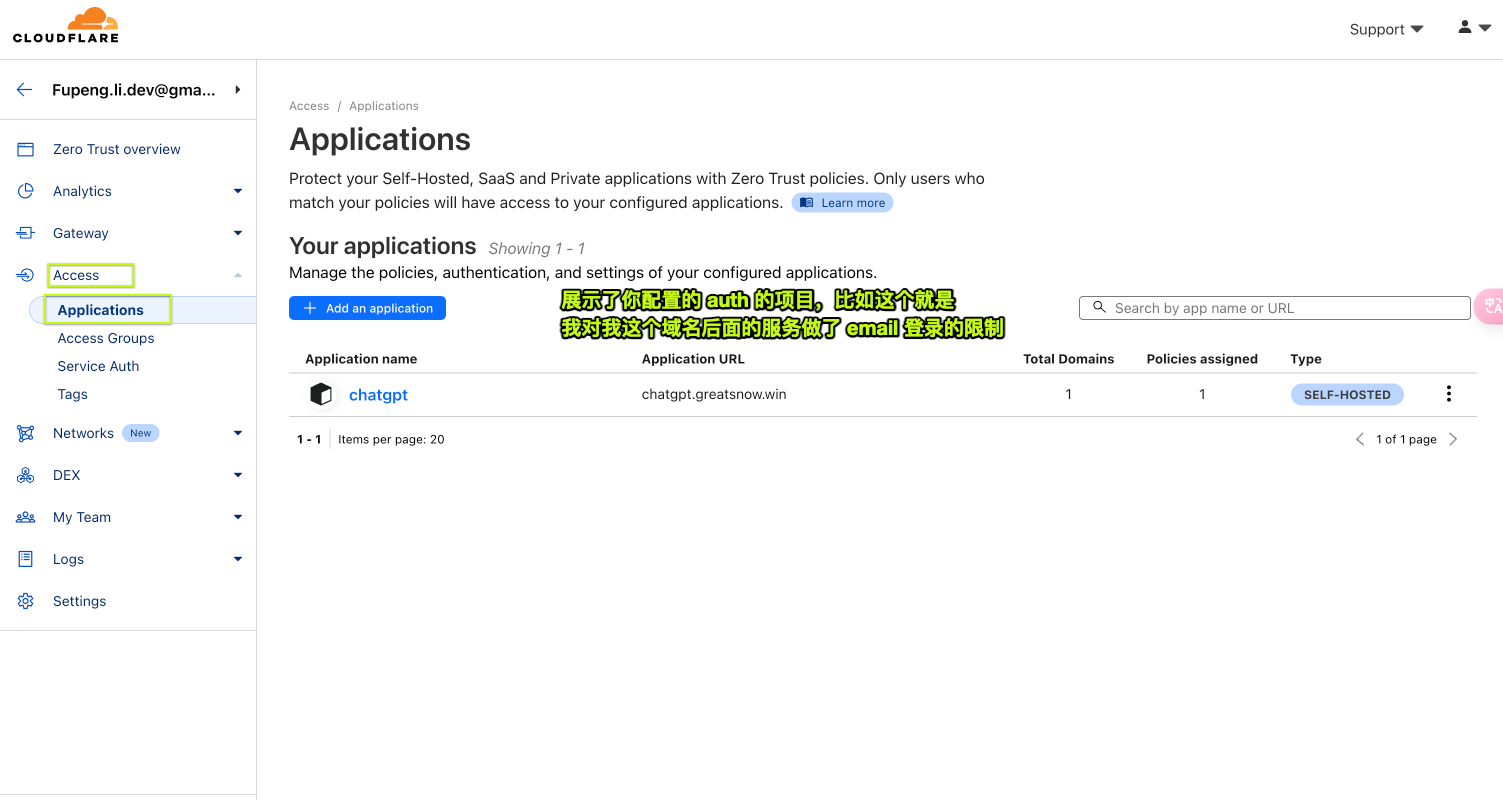This screenshot has height=800, width=1503.
Task: Click the Settings gear icon
Action: (x=26, y=601)
